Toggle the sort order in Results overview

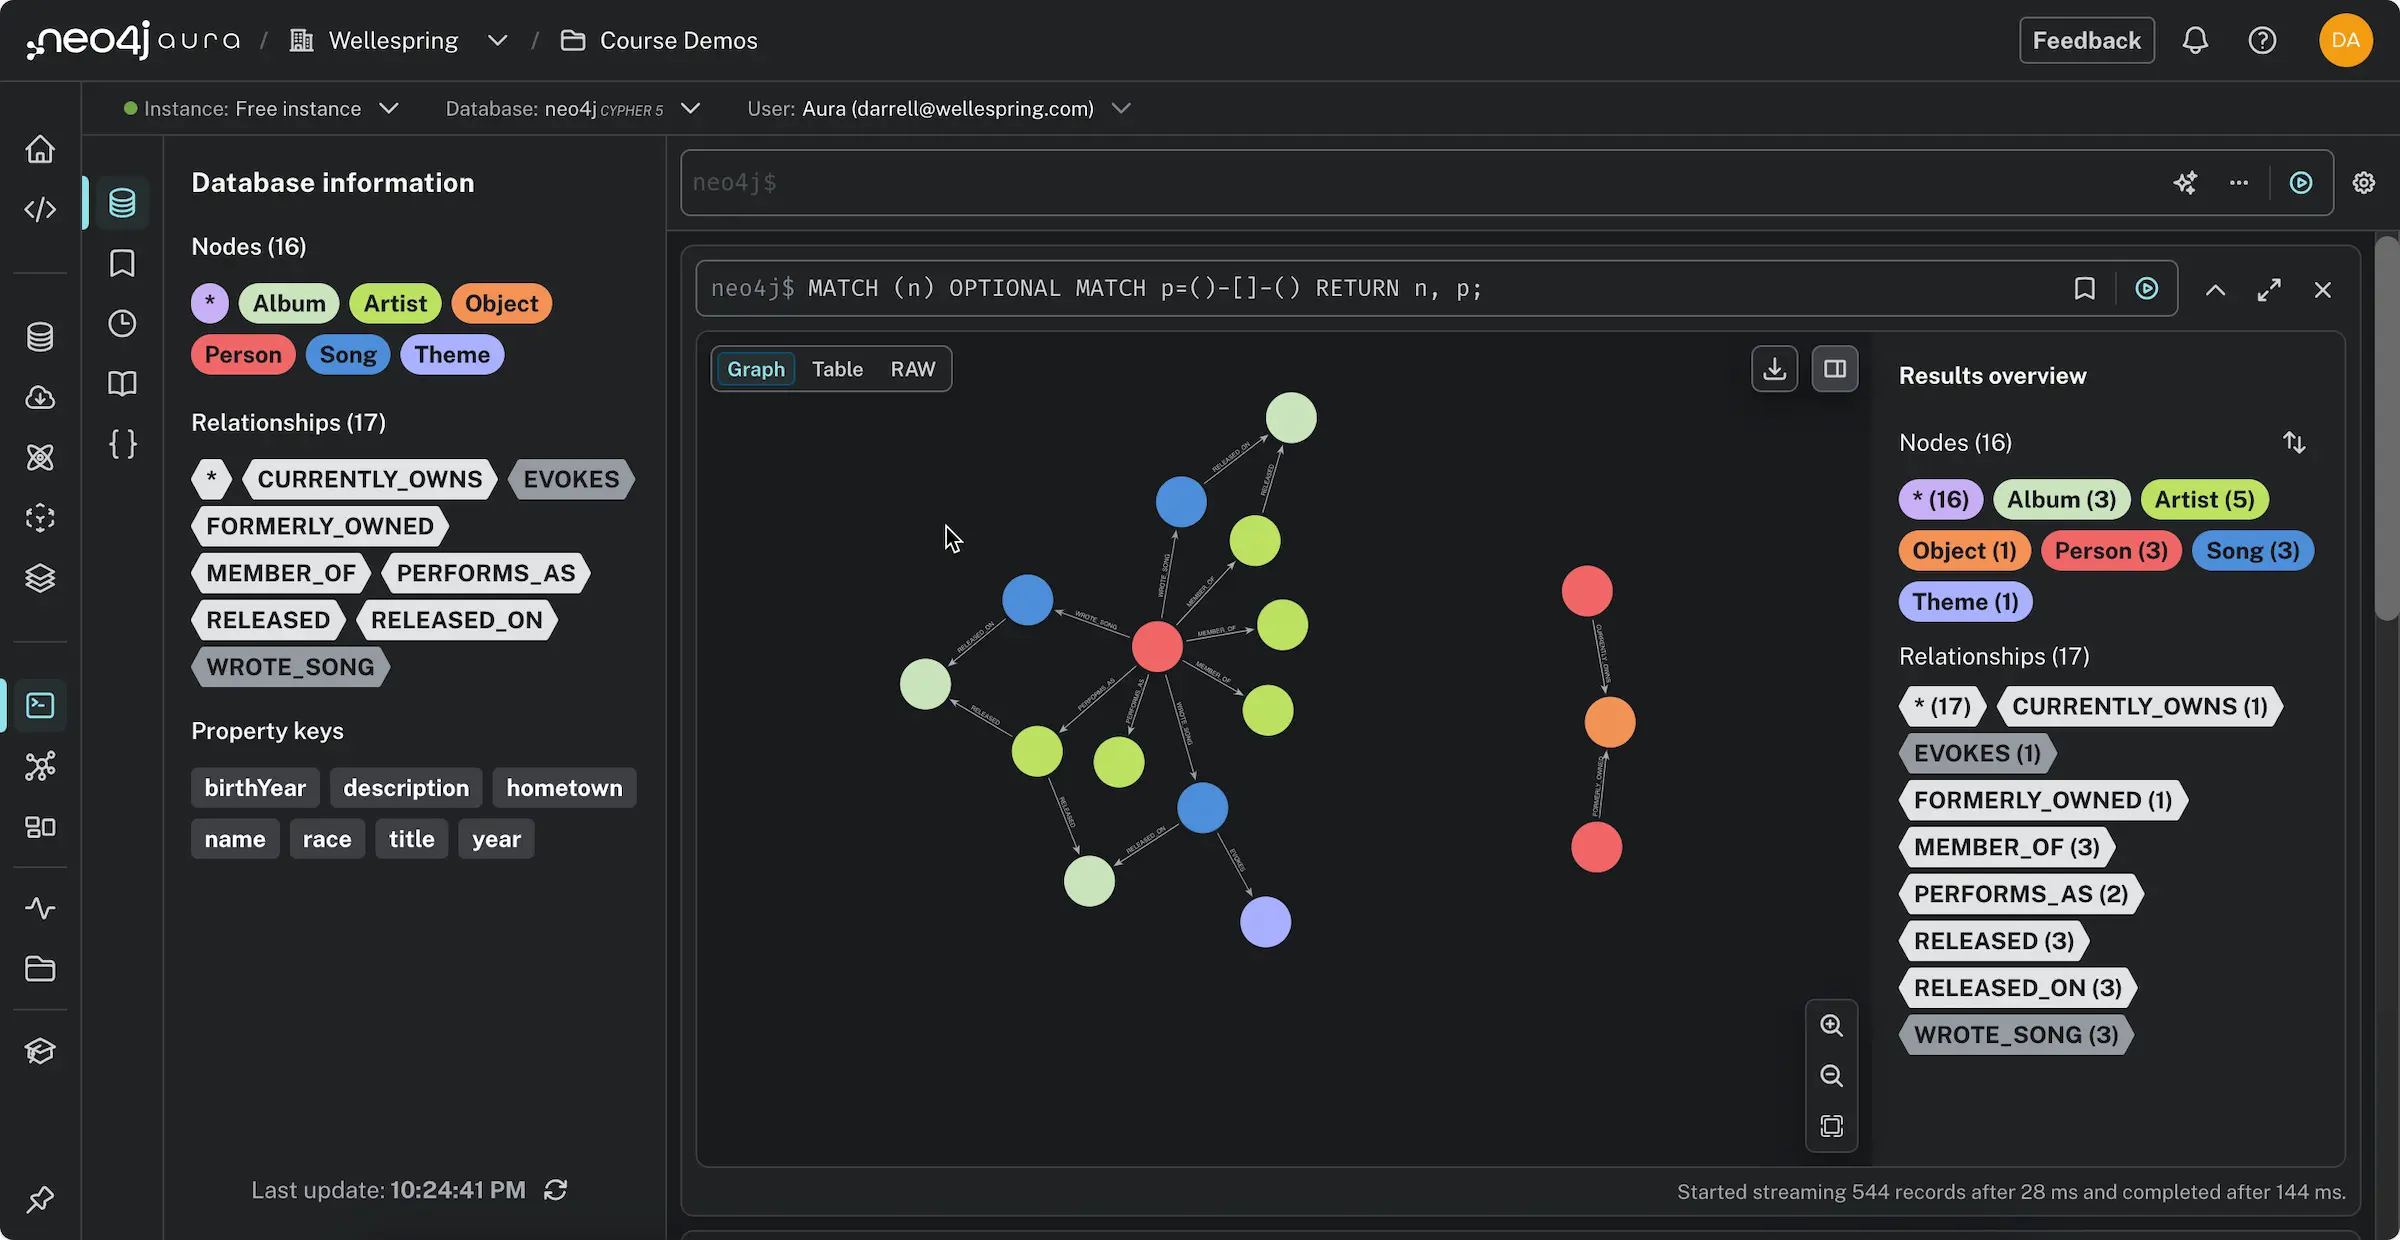tap(2295, 441)
